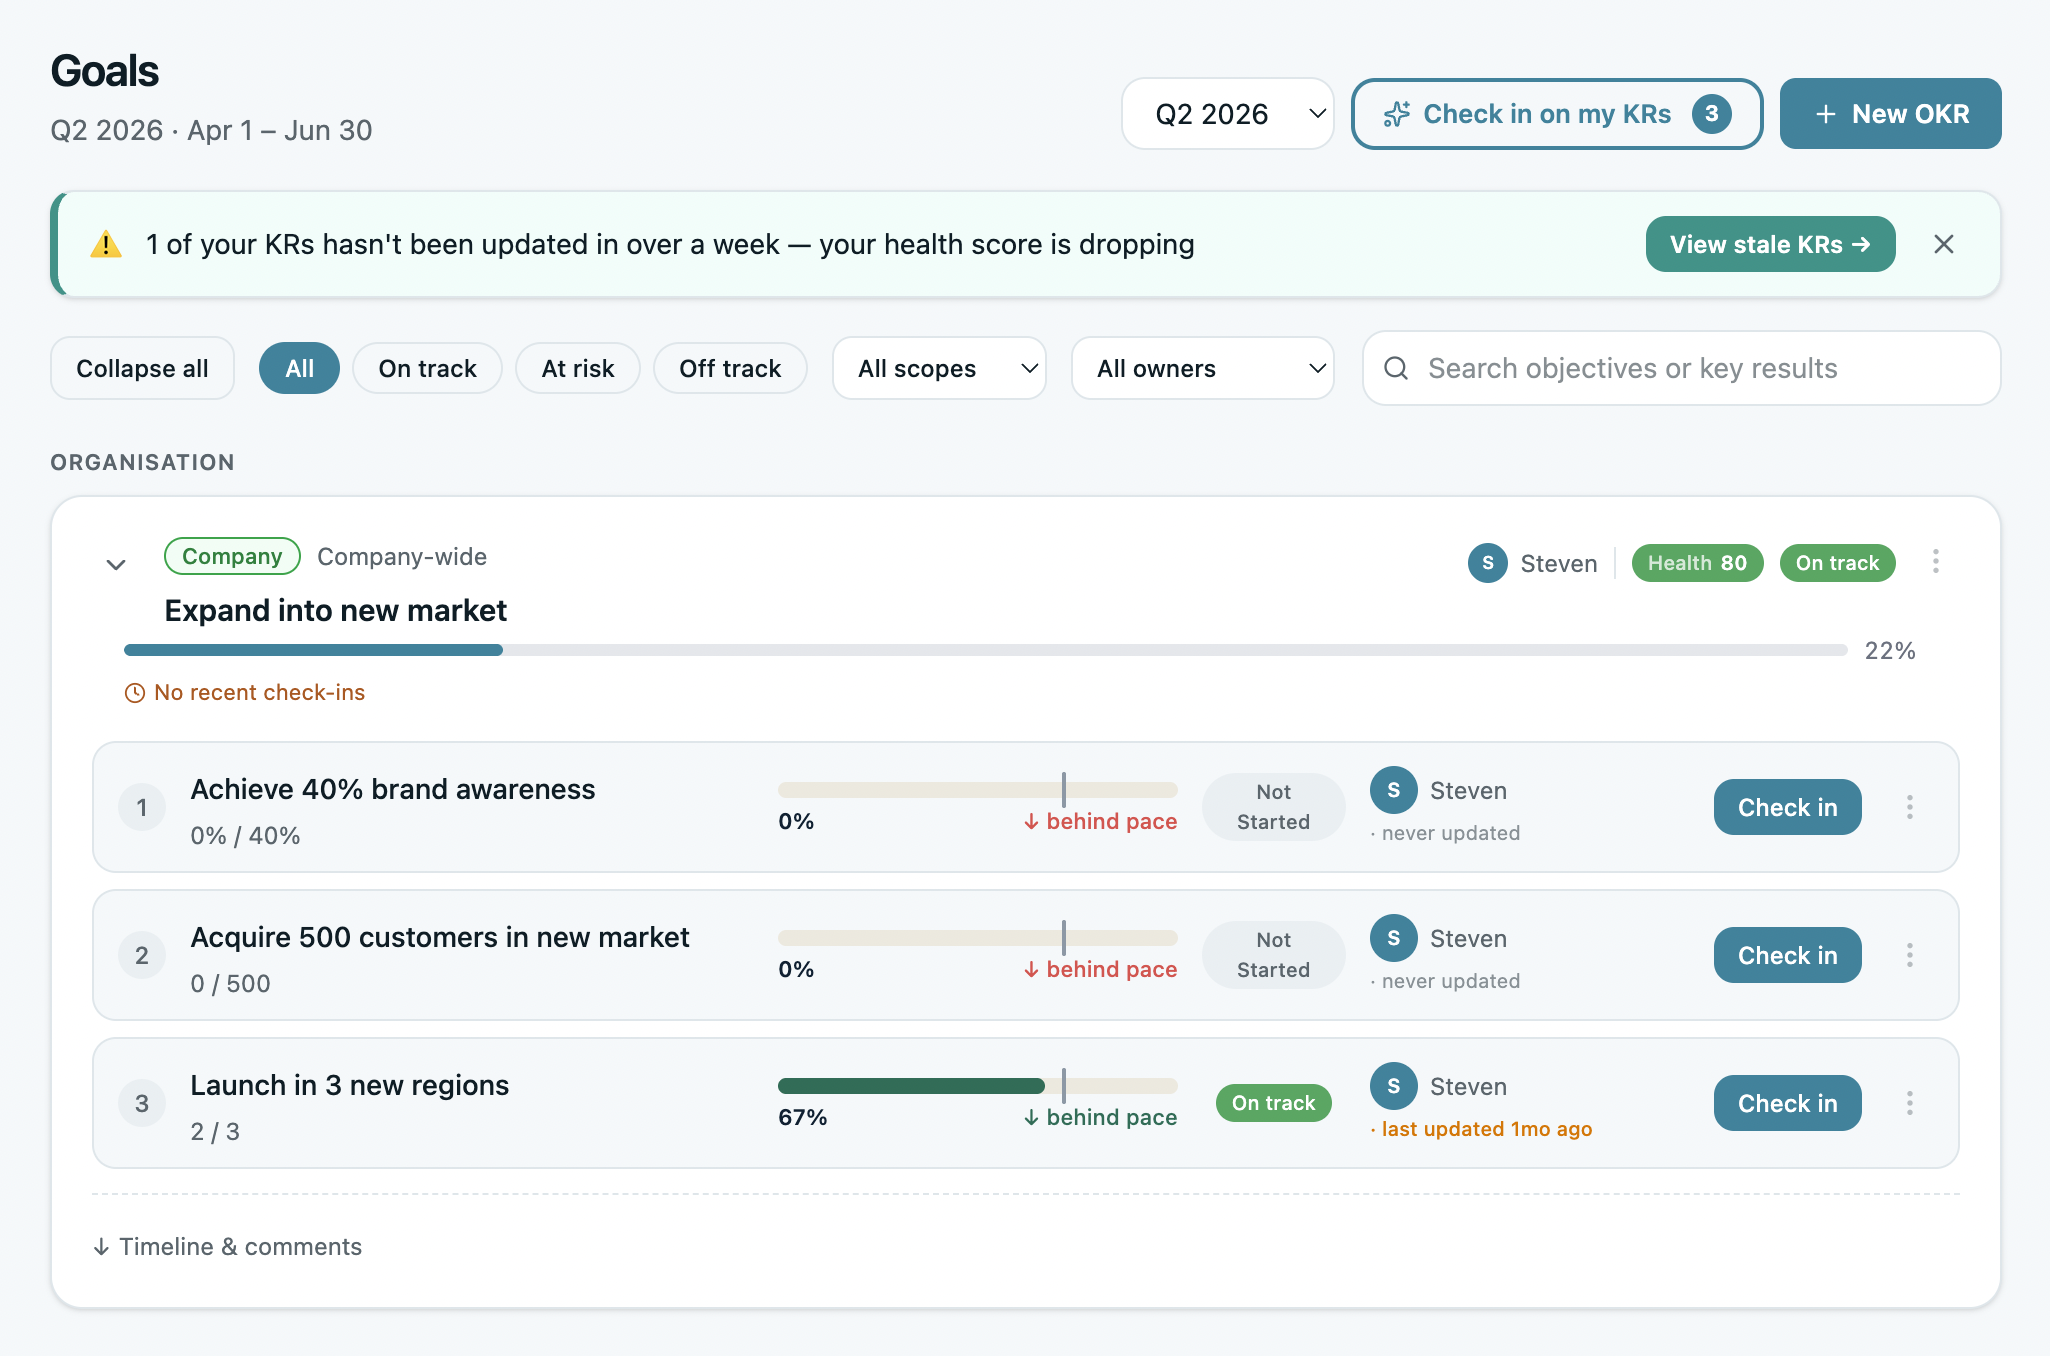Screen dimensions: 2050x1356
Task: Click the Health 80 badge
Action: pos(1697,563)
